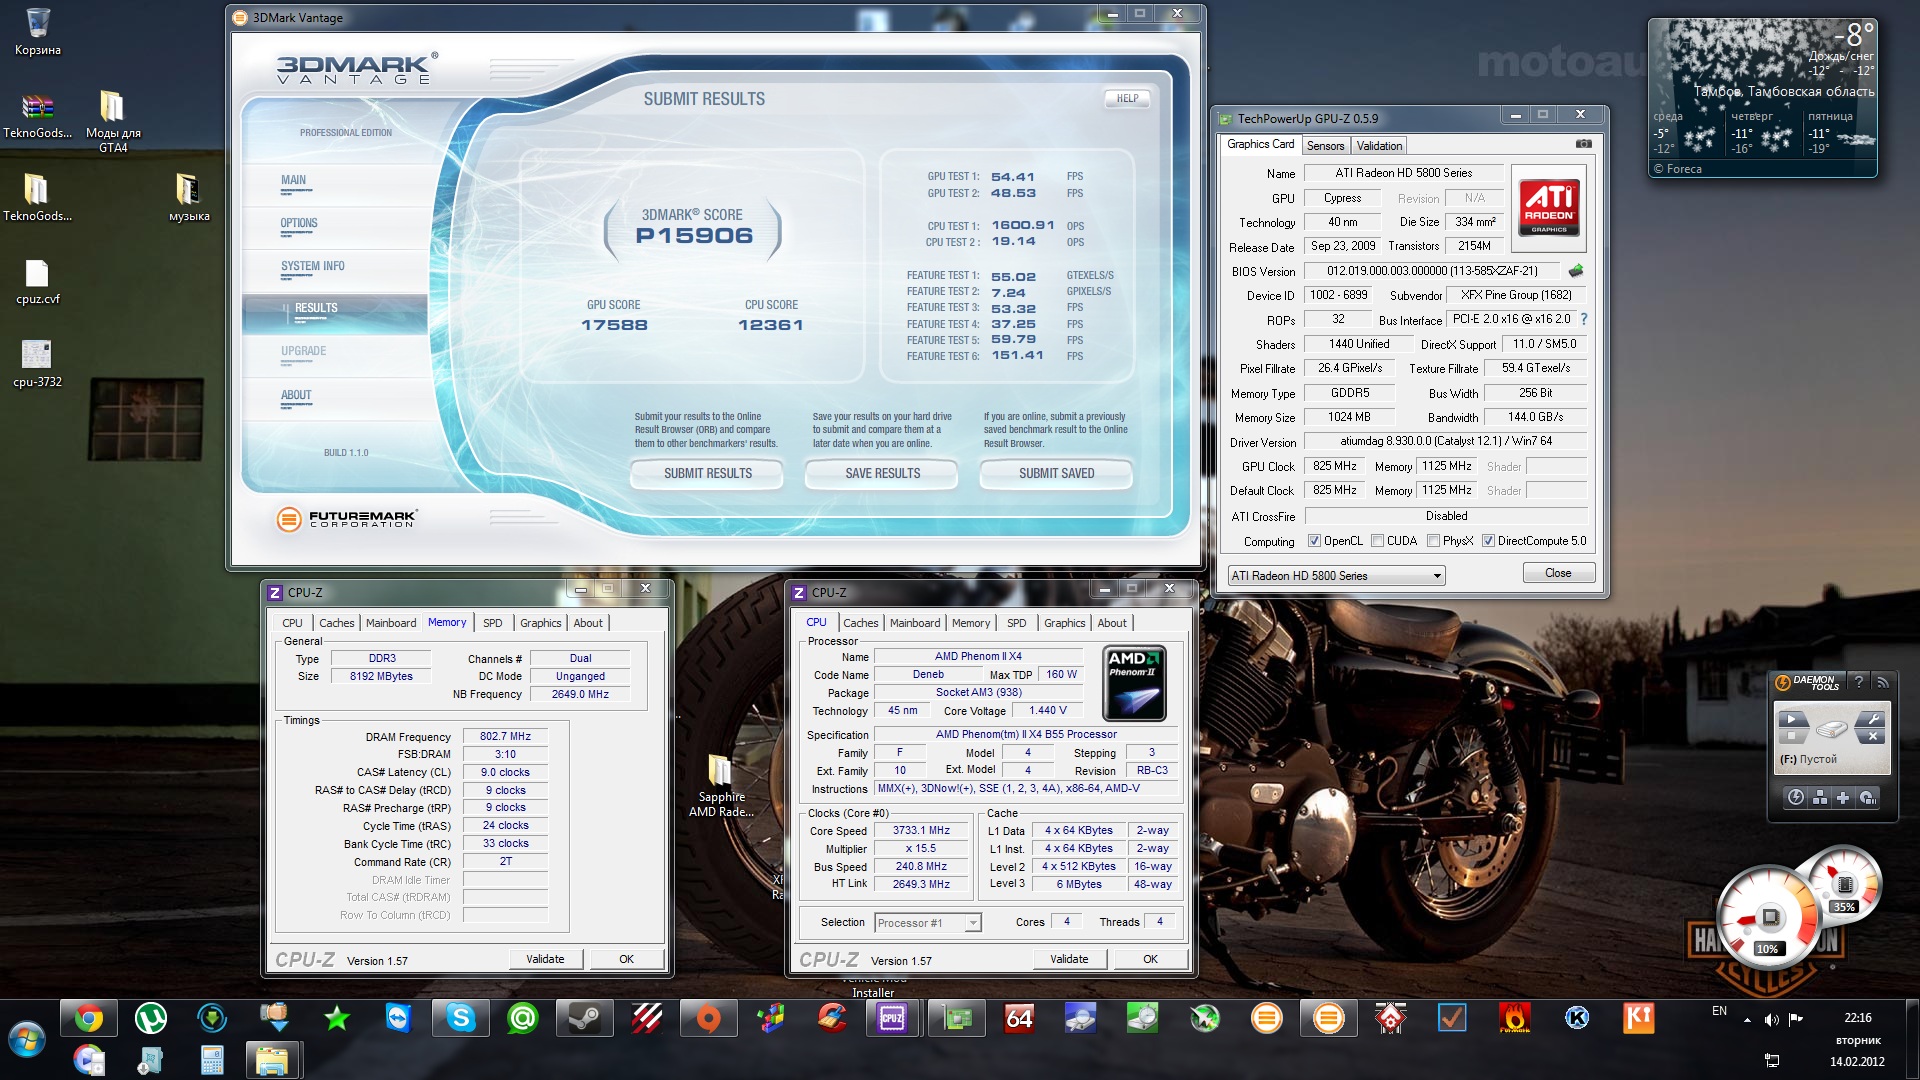Screen dimensions: 1920x1080
Task: Open Mainboard tab in right CPU-Z window
Action: pyautogui.click(x=915, y=623)
